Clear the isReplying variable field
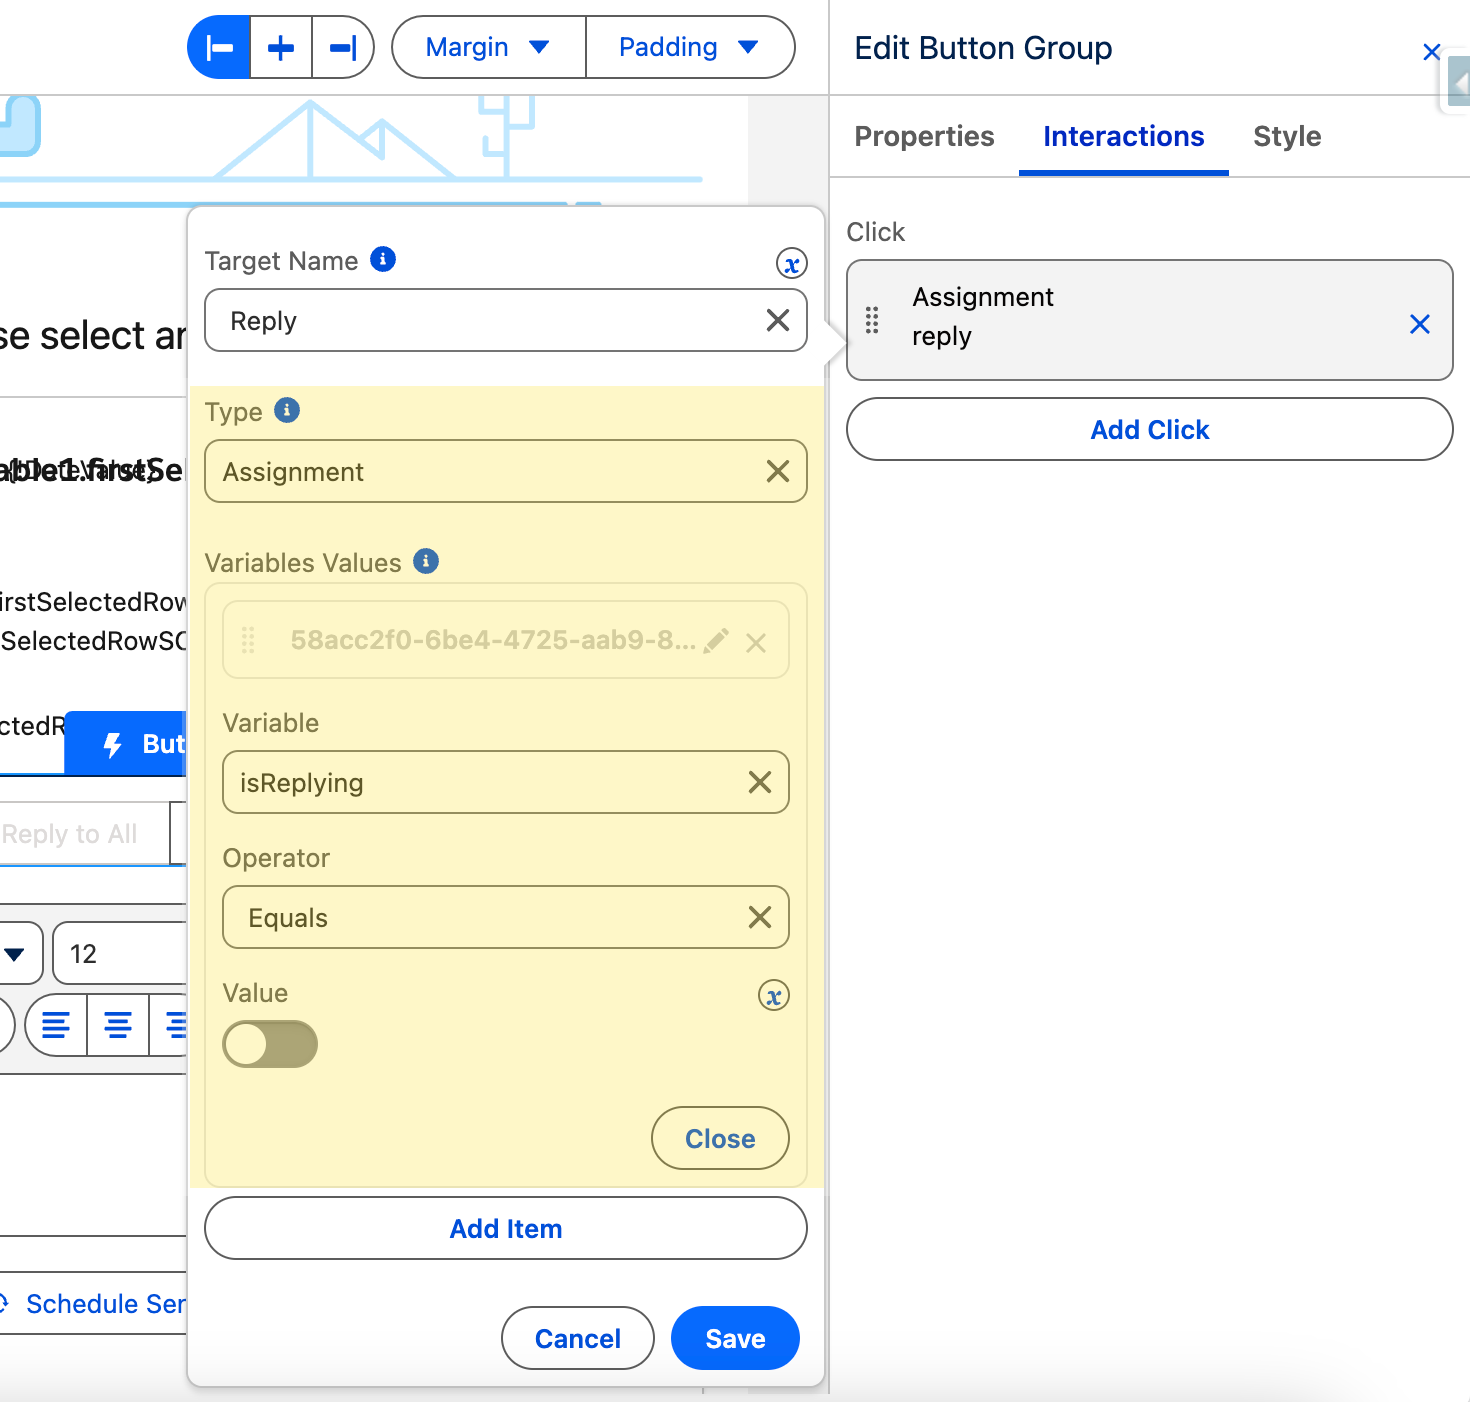This screenshot has height=1402, width=1470. click(759, 783)
